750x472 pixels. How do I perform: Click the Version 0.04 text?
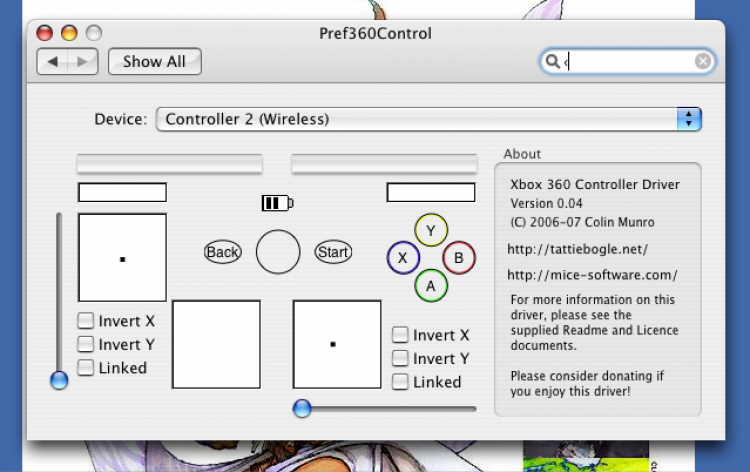point(546,203)
